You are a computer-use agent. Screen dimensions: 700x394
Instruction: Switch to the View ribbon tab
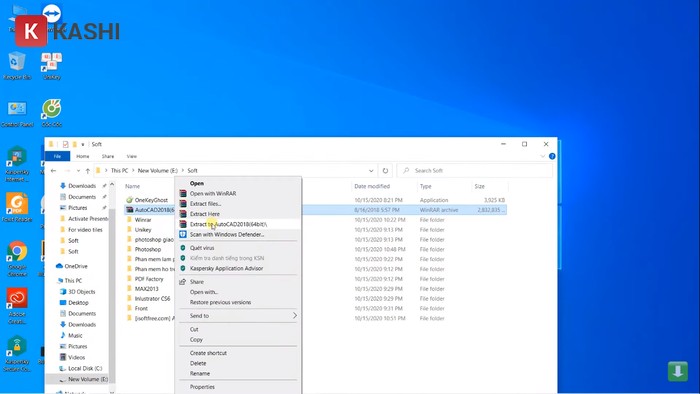(x=131, y=156)
